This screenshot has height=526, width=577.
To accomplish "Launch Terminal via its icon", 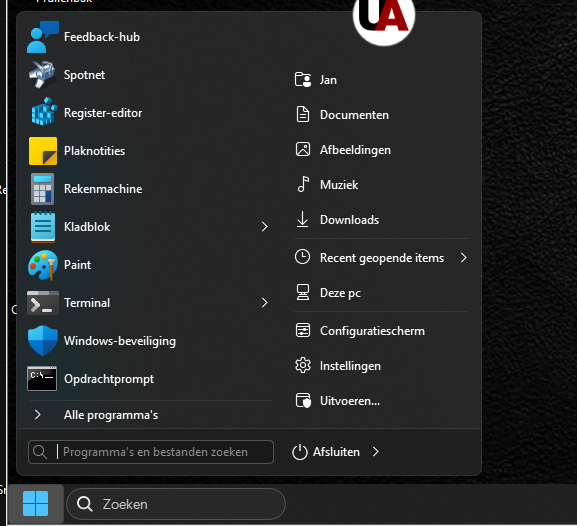I will click(x=43, y=303).
